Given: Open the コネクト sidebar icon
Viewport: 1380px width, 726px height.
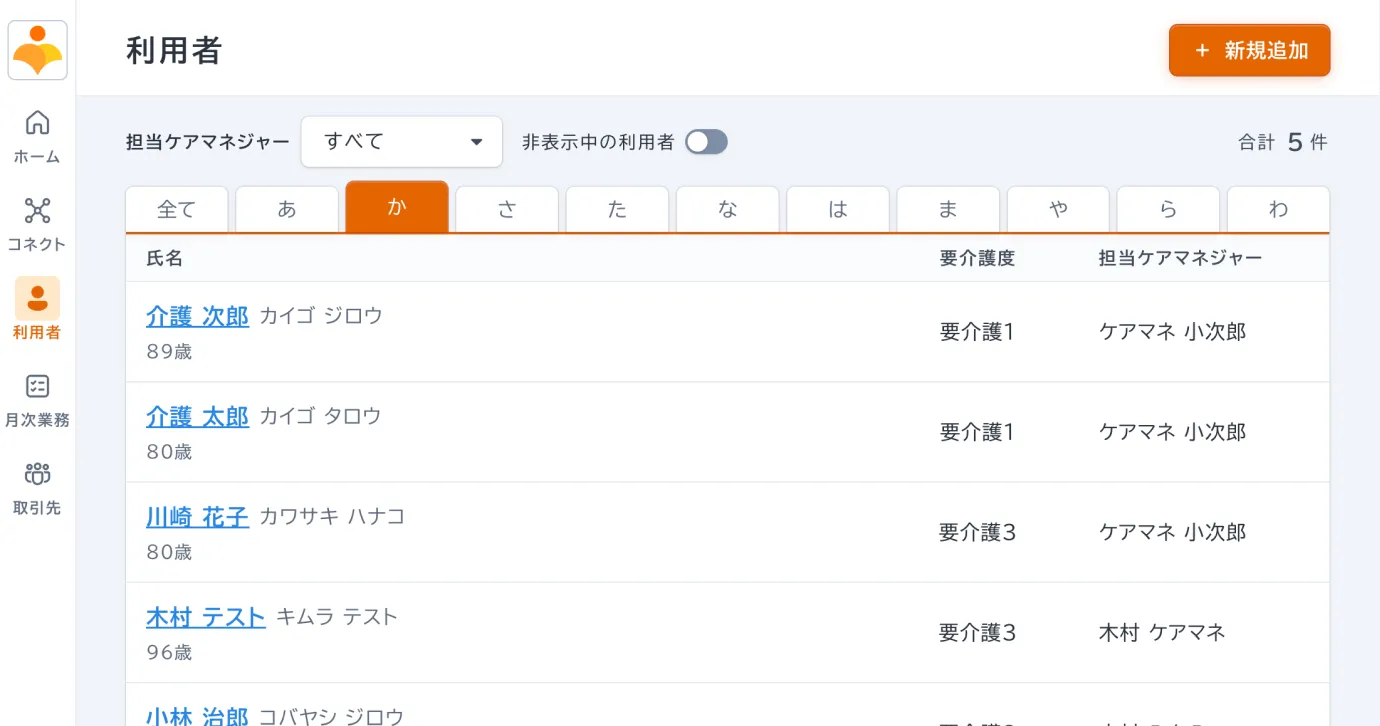Looking at the screenshot, I should point(37,211).
